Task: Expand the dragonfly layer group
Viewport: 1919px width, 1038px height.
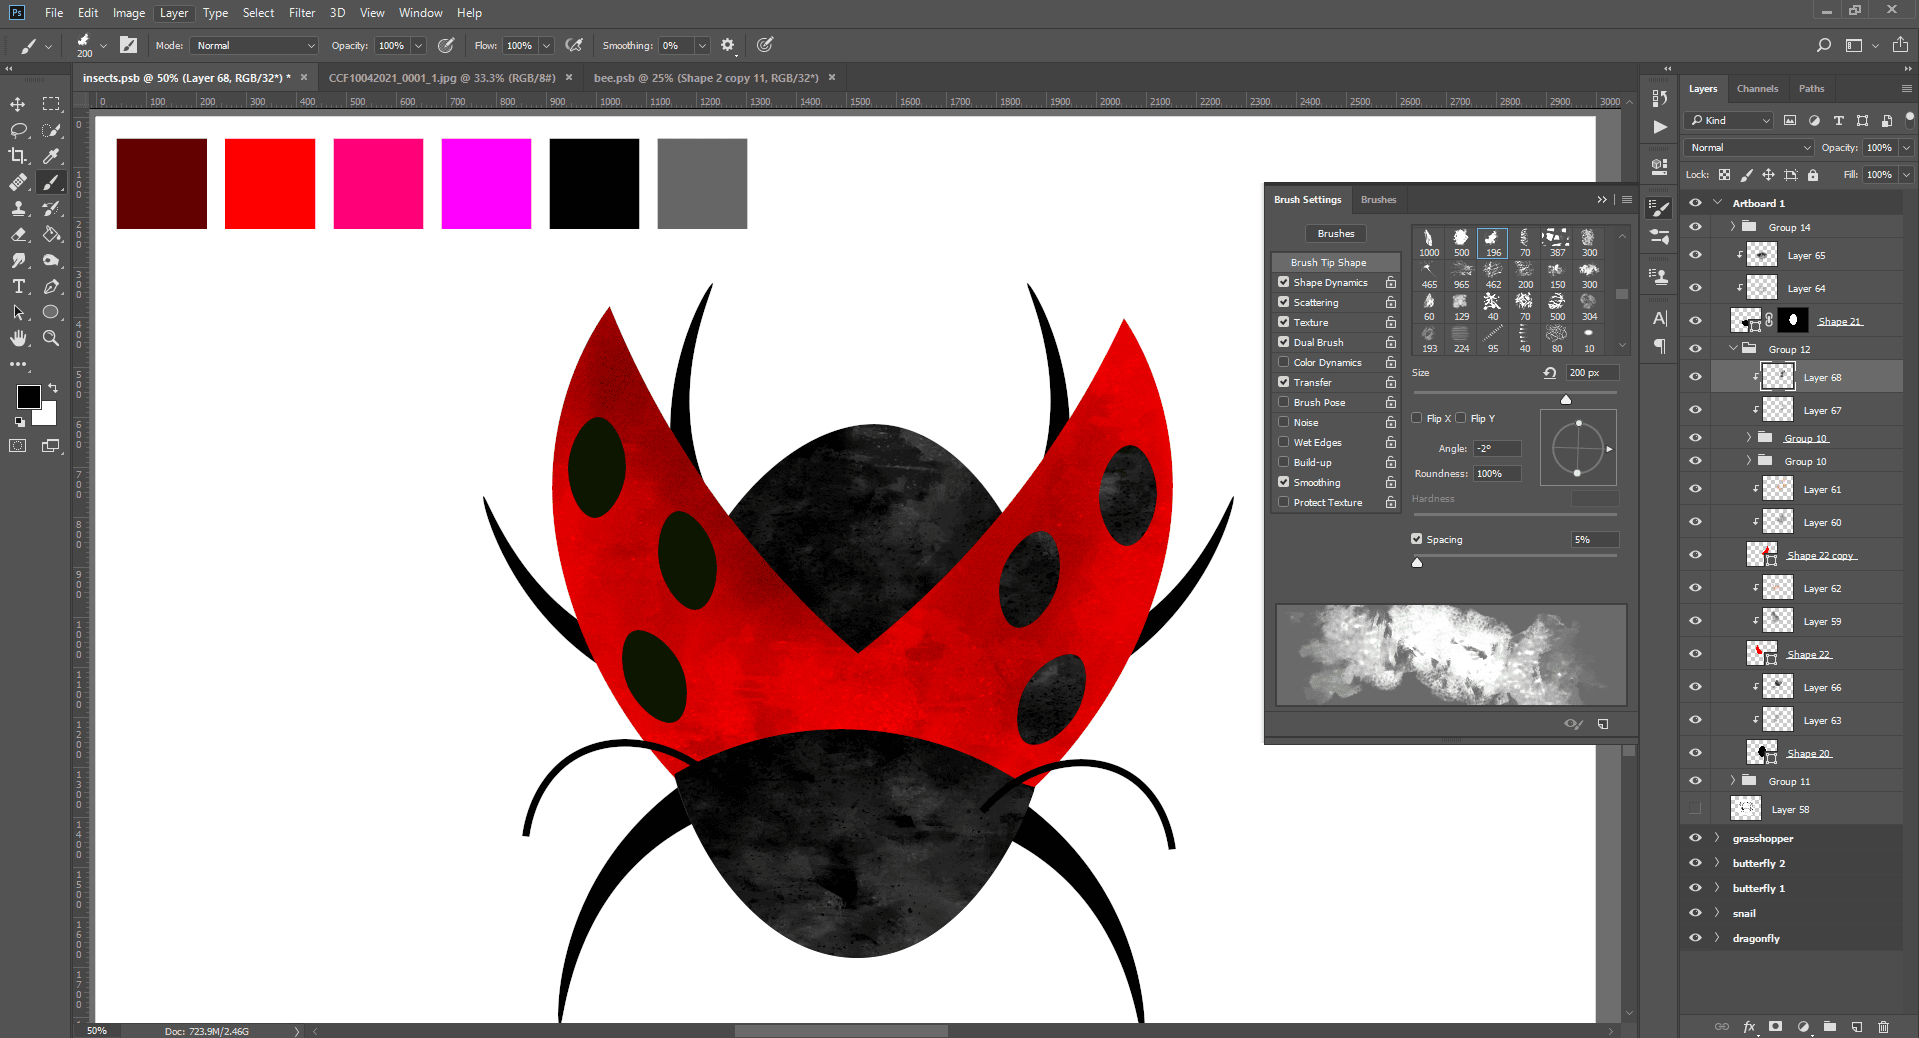Action: (x=1717, y=938)
